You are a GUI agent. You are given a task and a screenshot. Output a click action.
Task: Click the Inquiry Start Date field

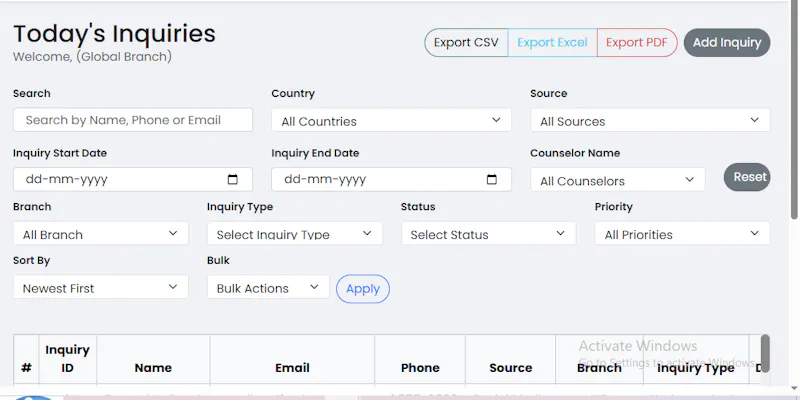(133, 180)
